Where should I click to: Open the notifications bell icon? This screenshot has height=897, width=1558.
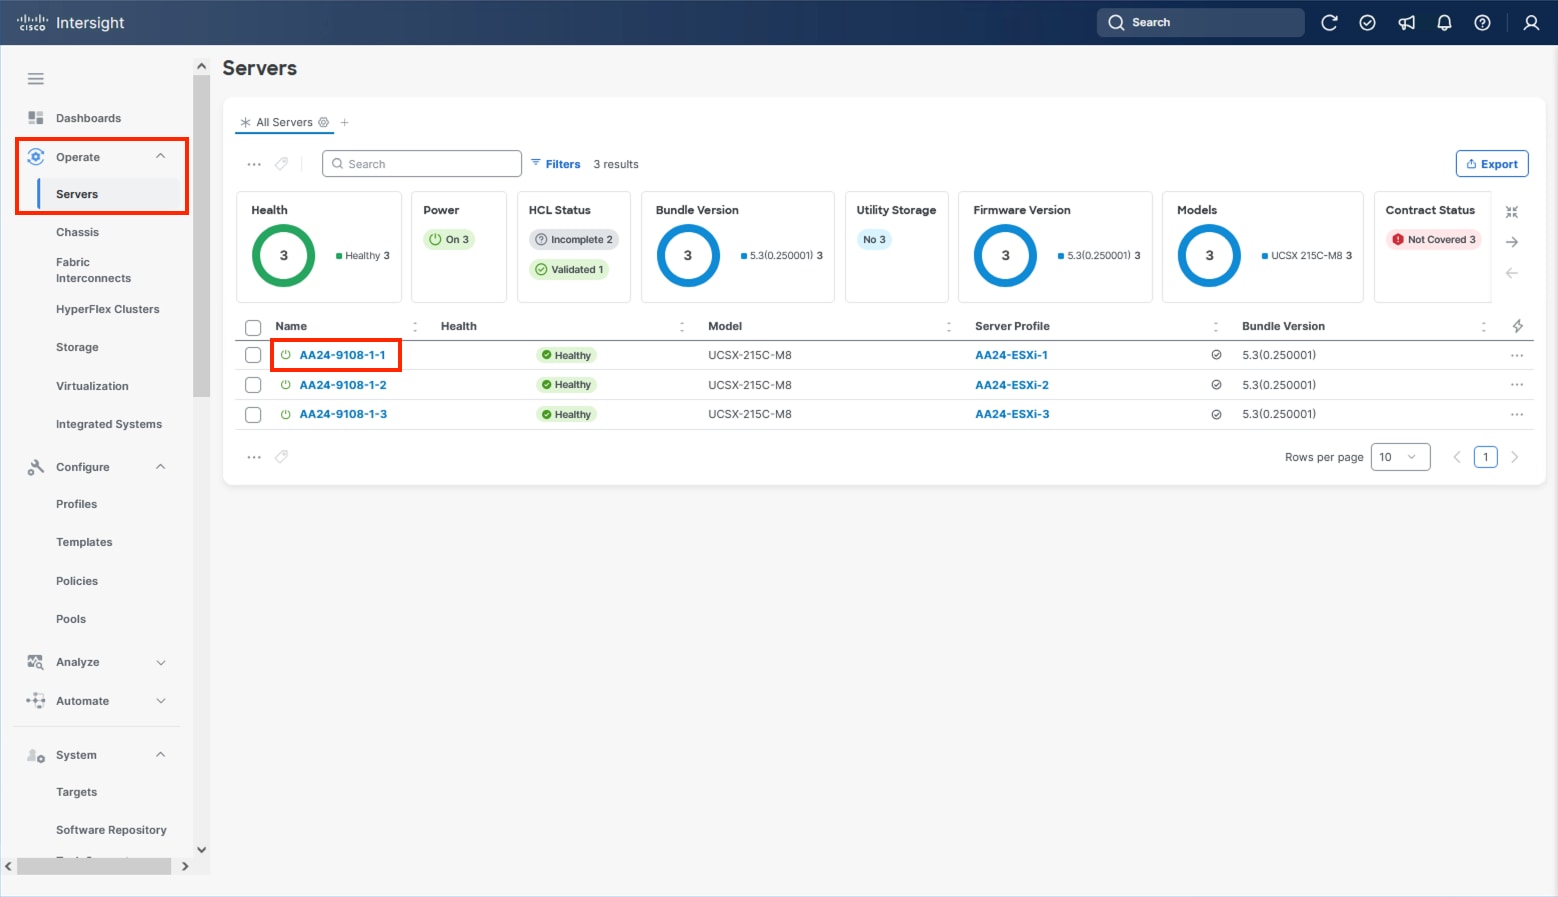point(1444,23)
